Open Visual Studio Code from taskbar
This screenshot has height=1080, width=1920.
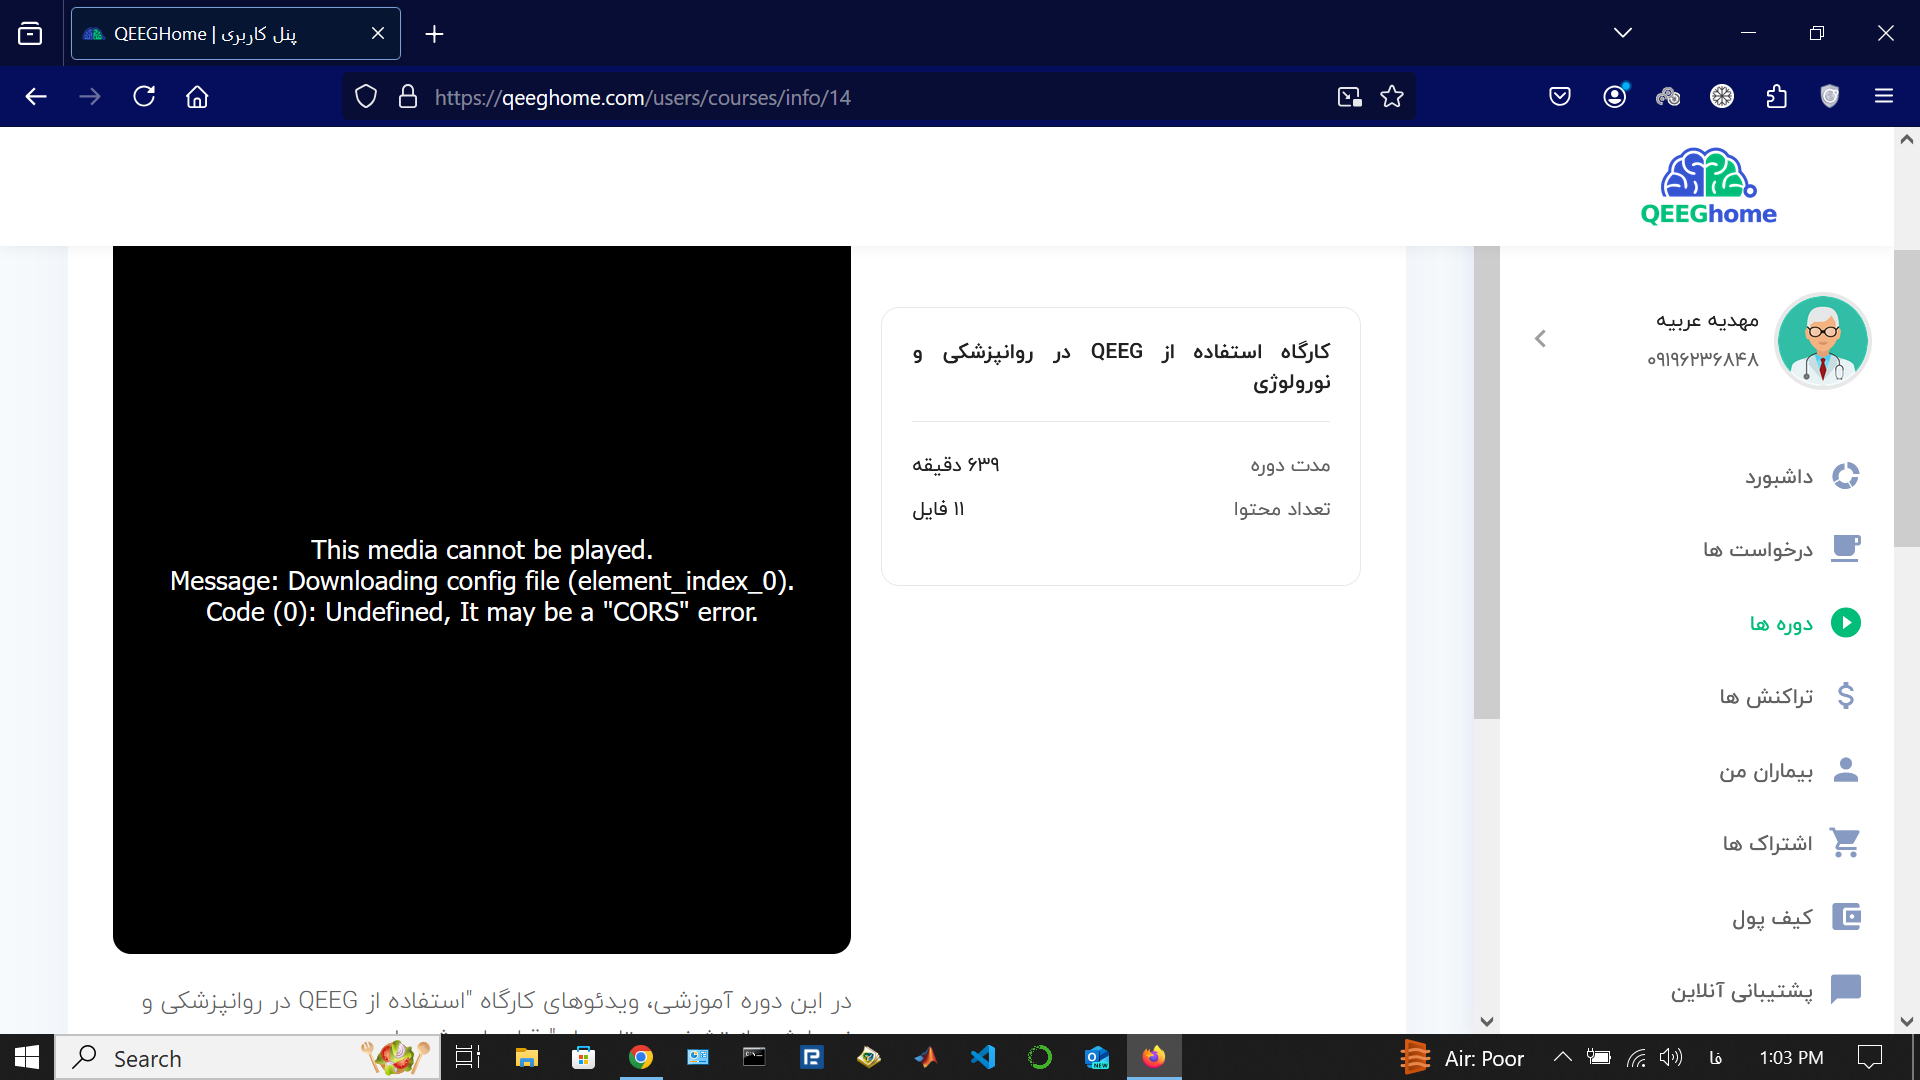point(983,1058)
